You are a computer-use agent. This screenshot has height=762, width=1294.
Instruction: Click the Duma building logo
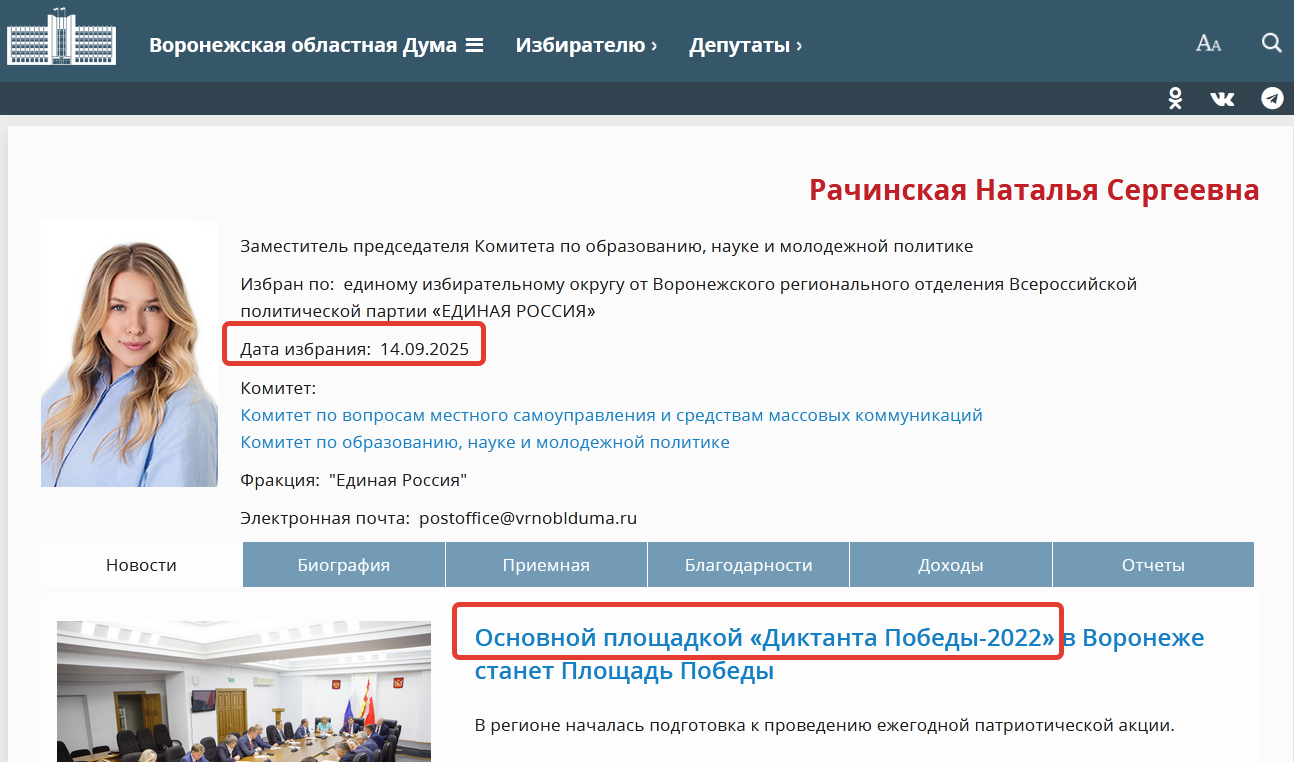coord(62,39)
